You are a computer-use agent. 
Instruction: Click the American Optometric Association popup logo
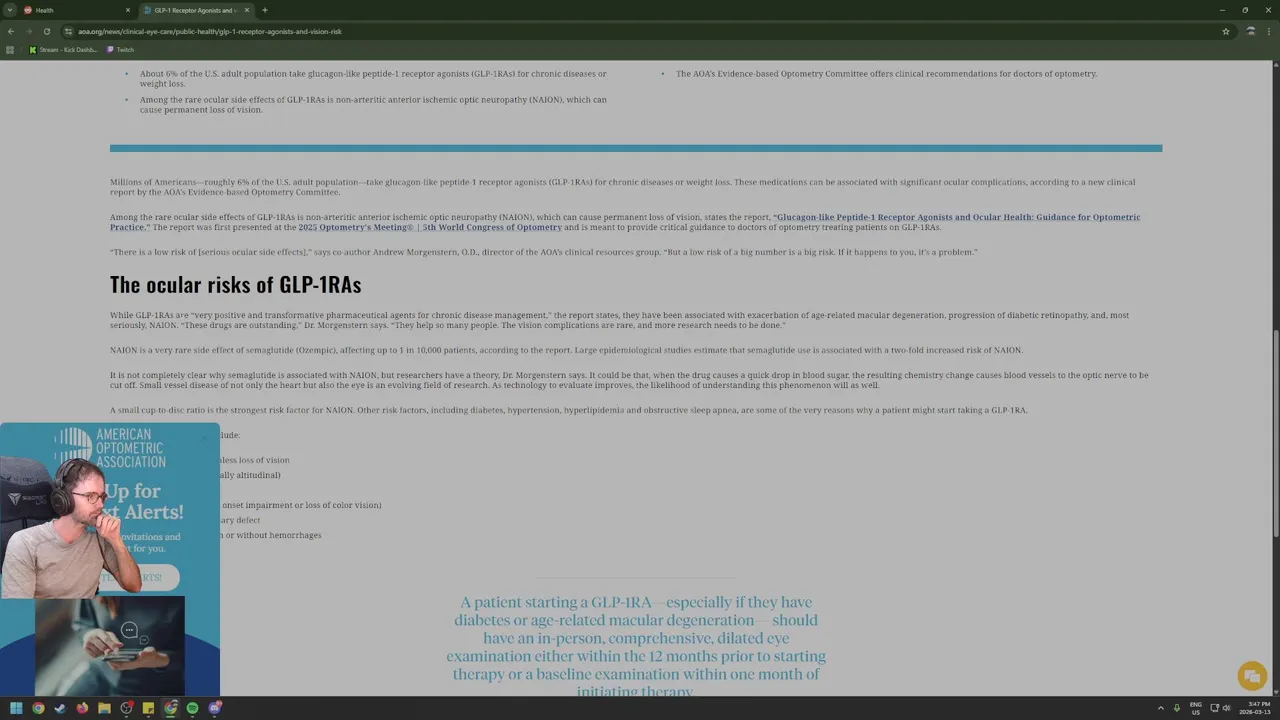tap(110, 448)
